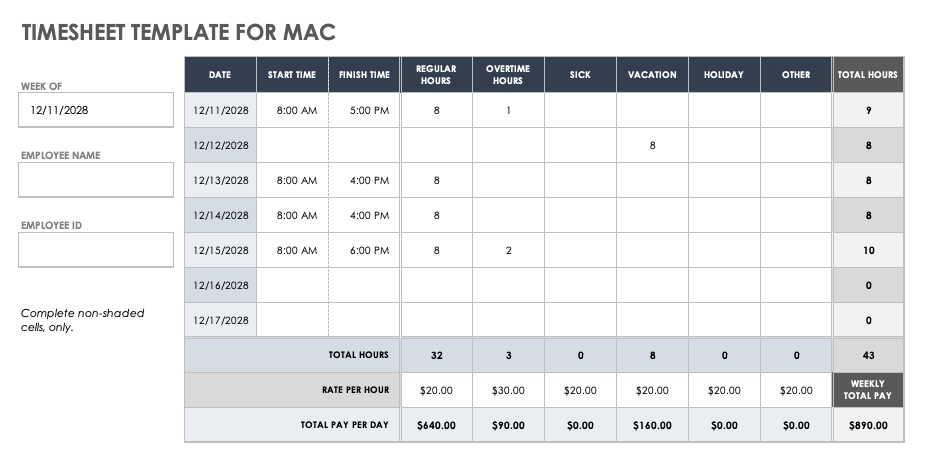This screenshot has height=465, width=927.
Task: Select the empty start time for 12/16/2028
Action: pos(293,286)
